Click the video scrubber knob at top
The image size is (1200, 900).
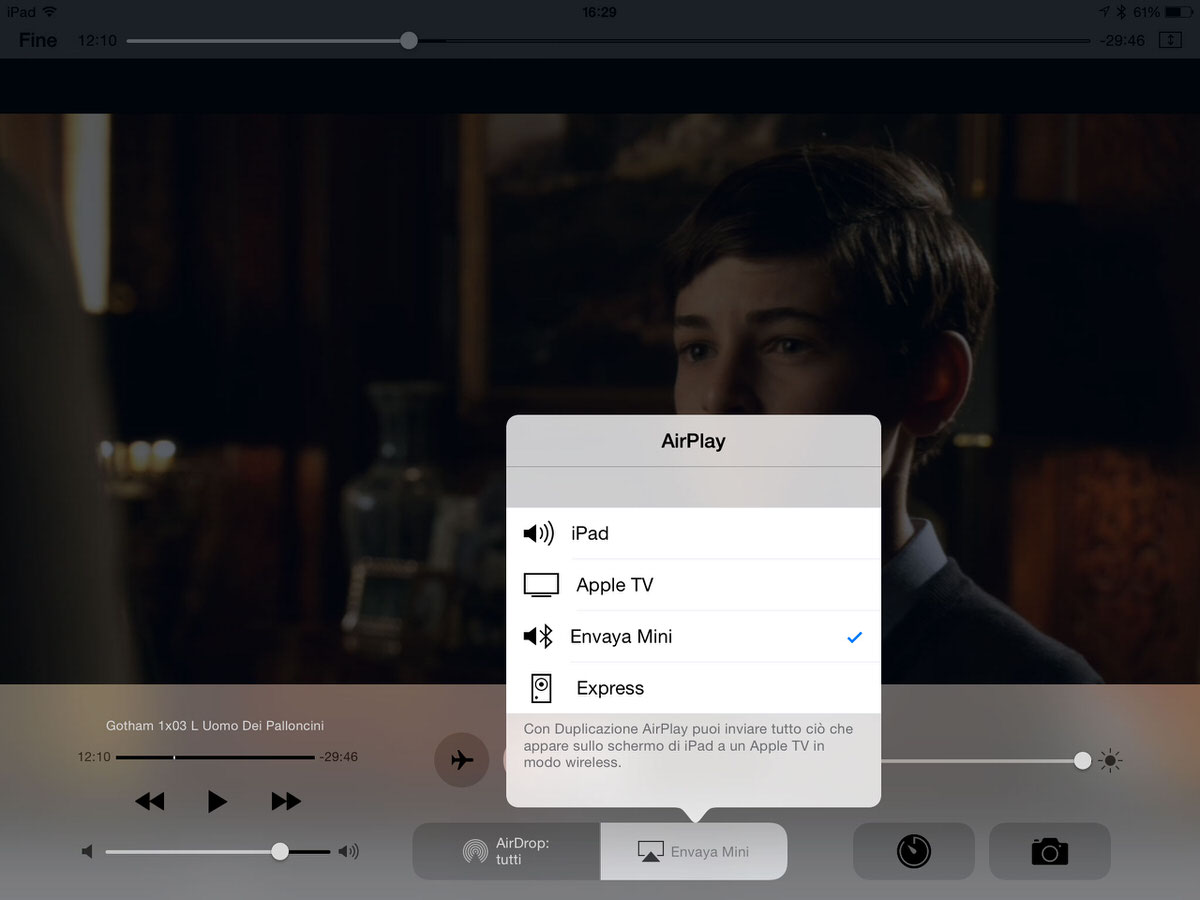tap(408, 40)
